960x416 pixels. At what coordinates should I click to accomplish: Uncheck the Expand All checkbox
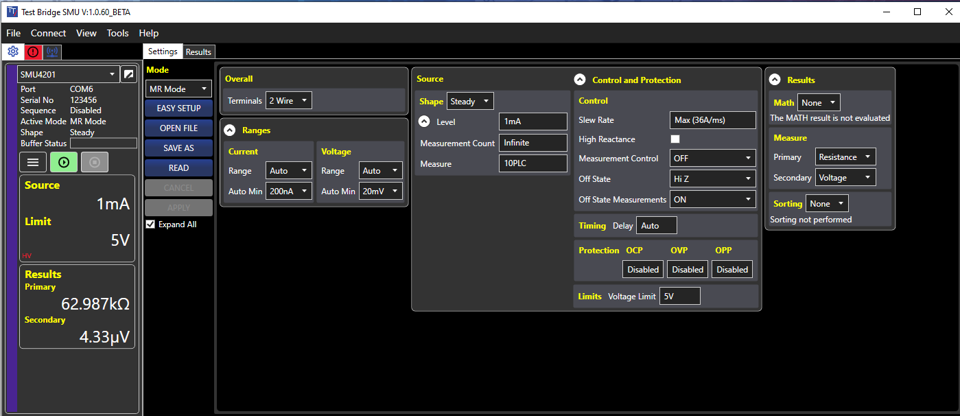pos(151,224)
